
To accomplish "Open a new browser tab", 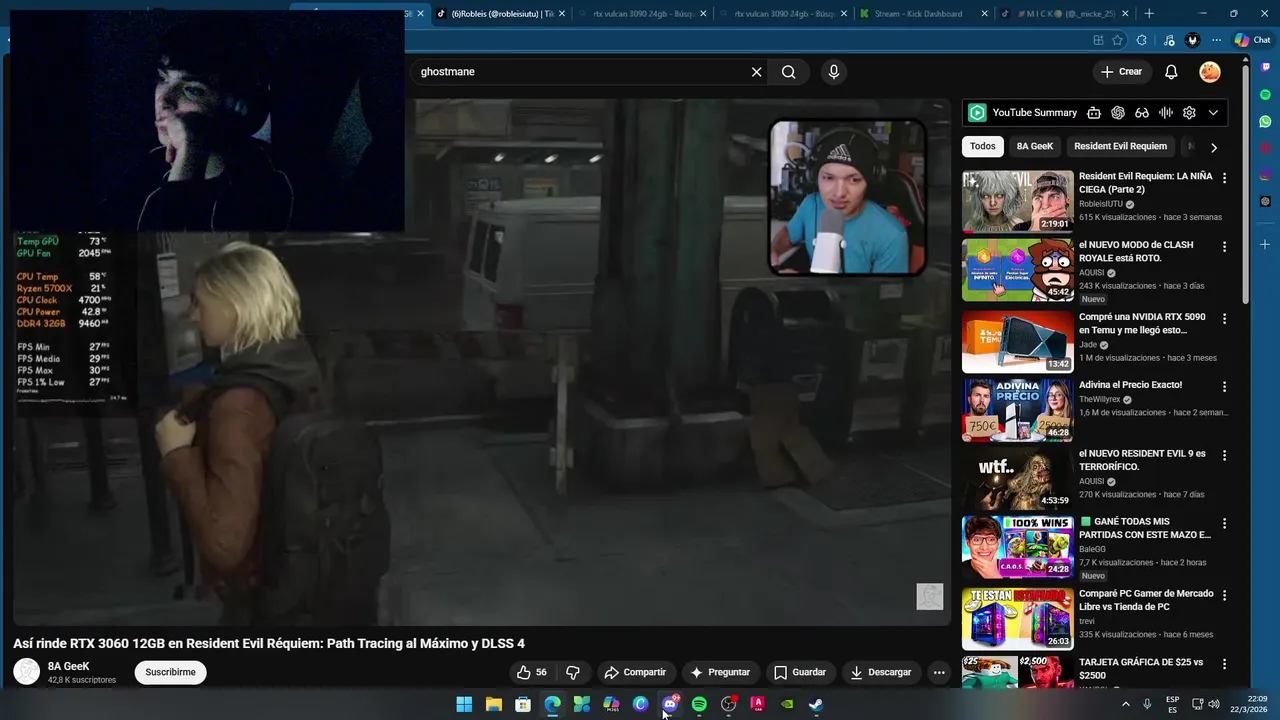I will (x=1149, y=14).
